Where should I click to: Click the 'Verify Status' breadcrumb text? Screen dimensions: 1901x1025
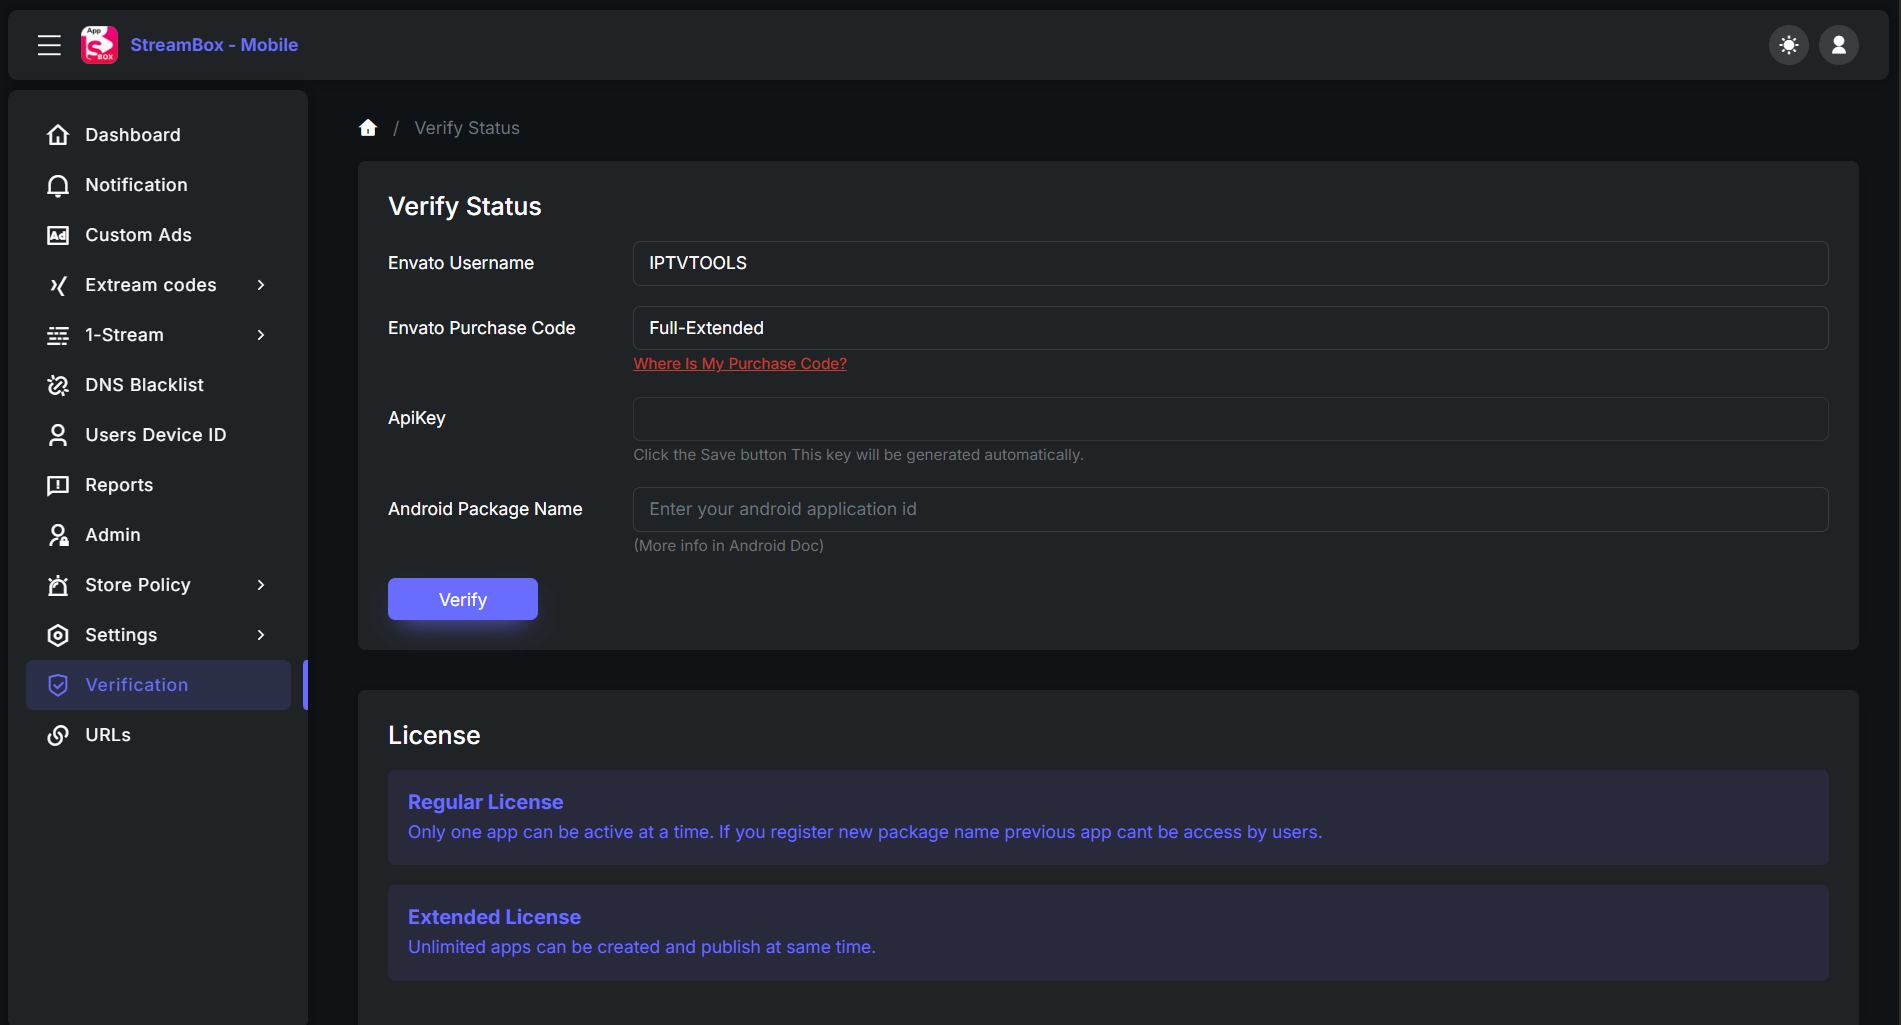point(467,128)
